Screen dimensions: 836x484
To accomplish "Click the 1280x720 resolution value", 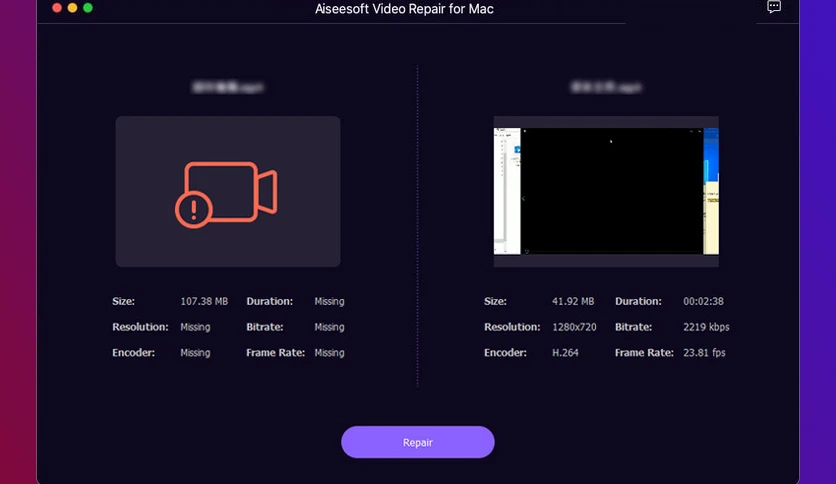I will [x=574, y=327].
